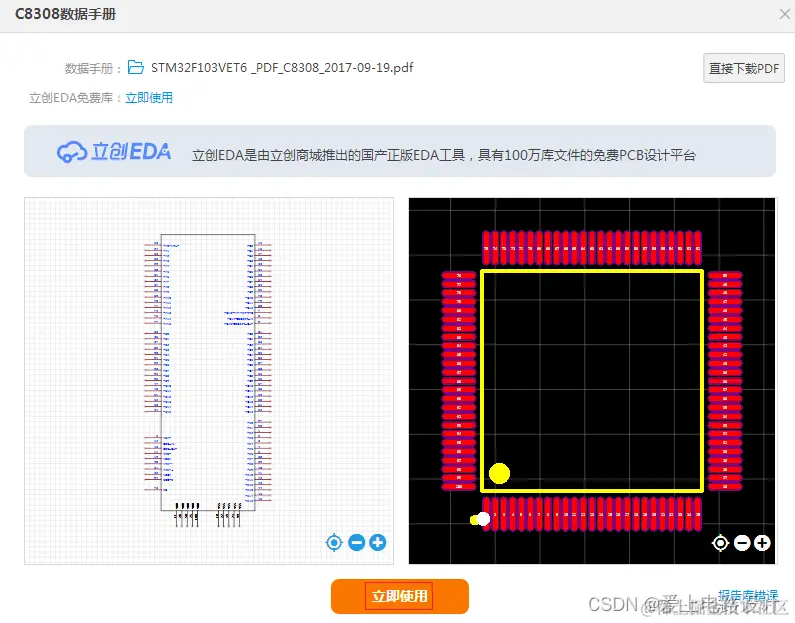The width and height of the screenshot is (795, 623).
Task: Click the 报告库错误 link
Action: click(748, 595)
